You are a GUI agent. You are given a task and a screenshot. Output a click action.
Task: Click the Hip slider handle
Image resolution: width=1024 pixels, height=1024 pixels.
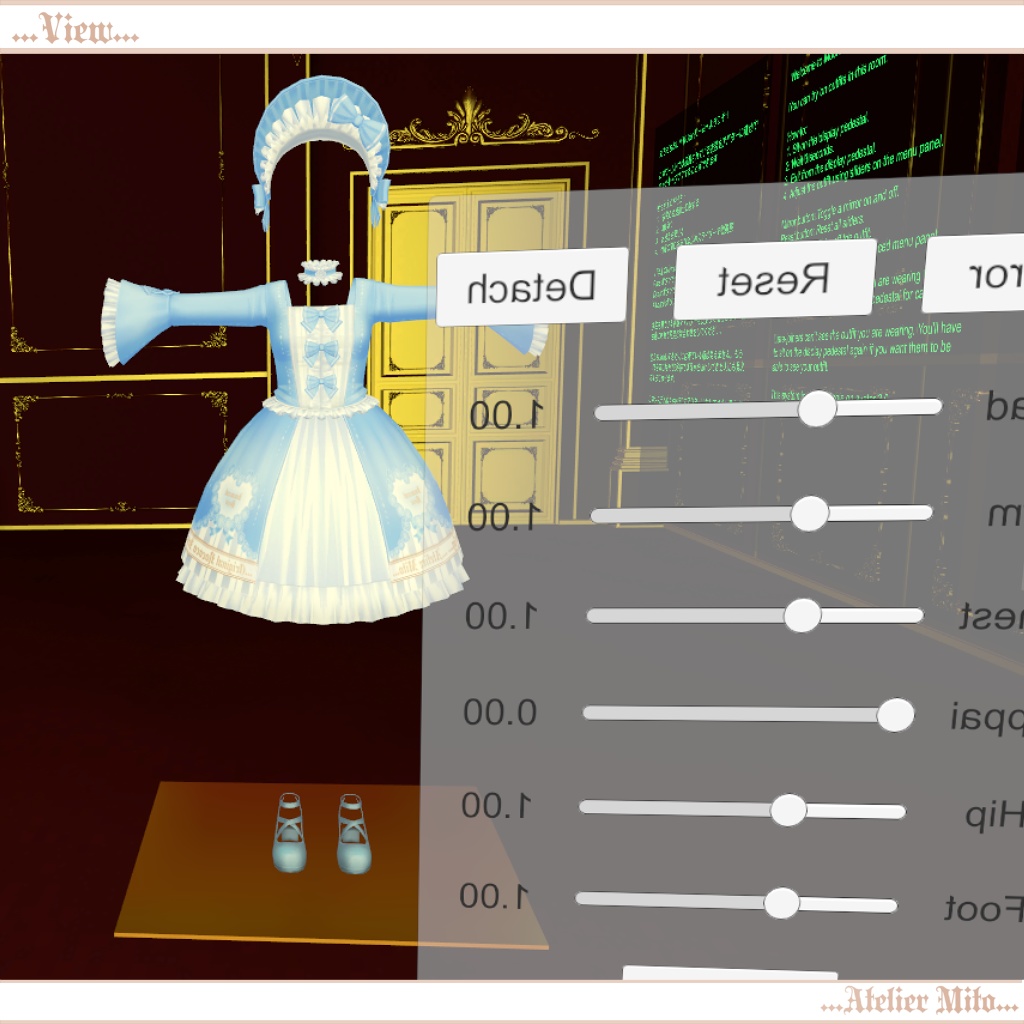coord(788,810)
